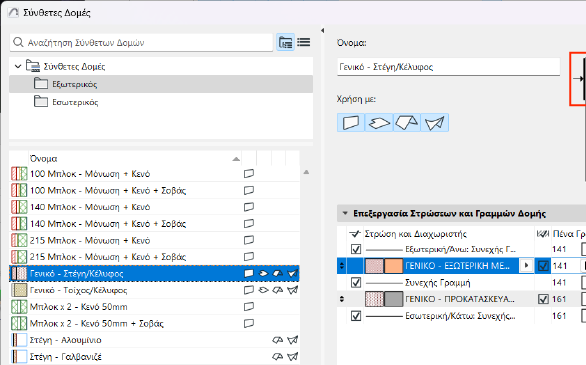
Task: Click roof icon in Στέγη - Αλουμίνιο row
Action: pos(278,340)
